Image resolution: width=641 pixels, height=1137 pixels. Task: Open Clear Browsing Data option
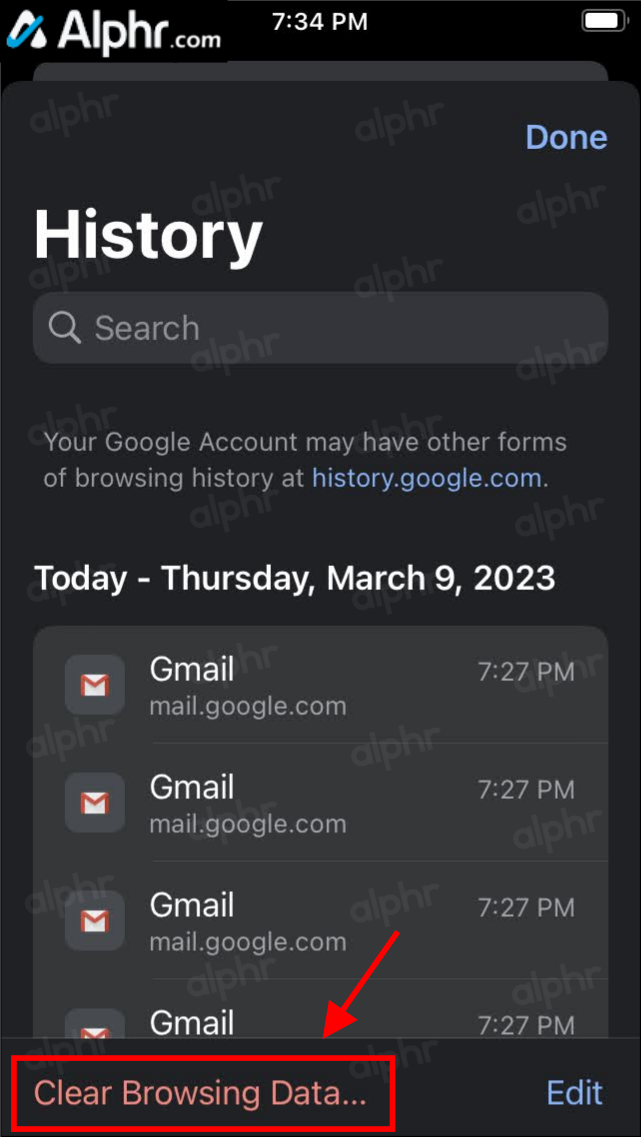pyautogui.click(x=200, y=1093)
